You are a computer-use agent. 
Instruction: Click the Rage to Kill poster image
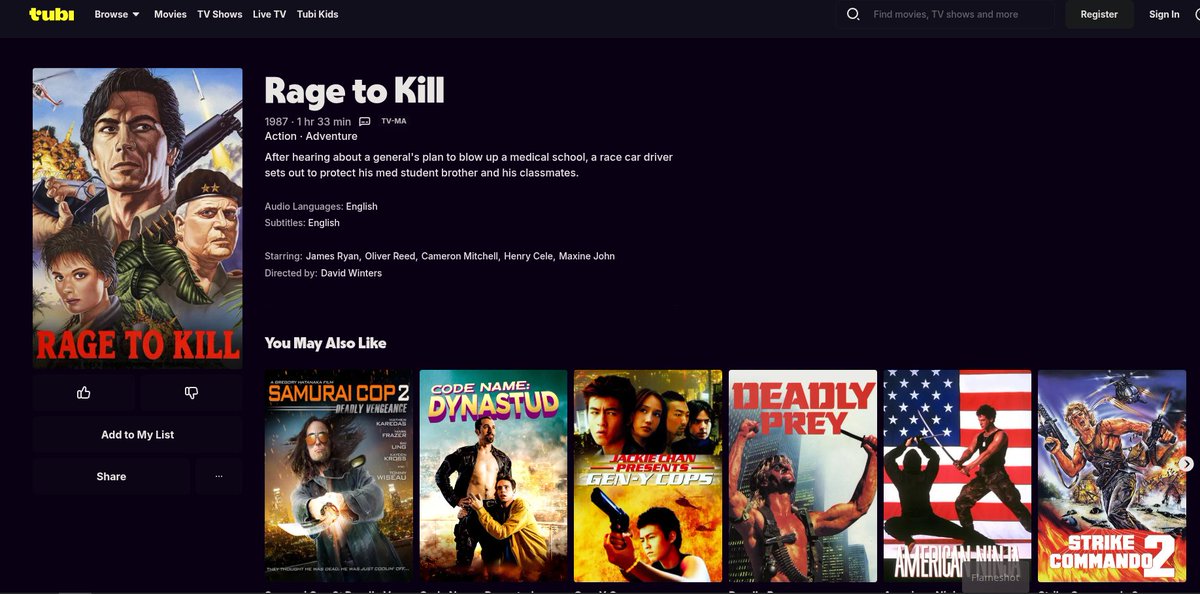pos(138,218)
